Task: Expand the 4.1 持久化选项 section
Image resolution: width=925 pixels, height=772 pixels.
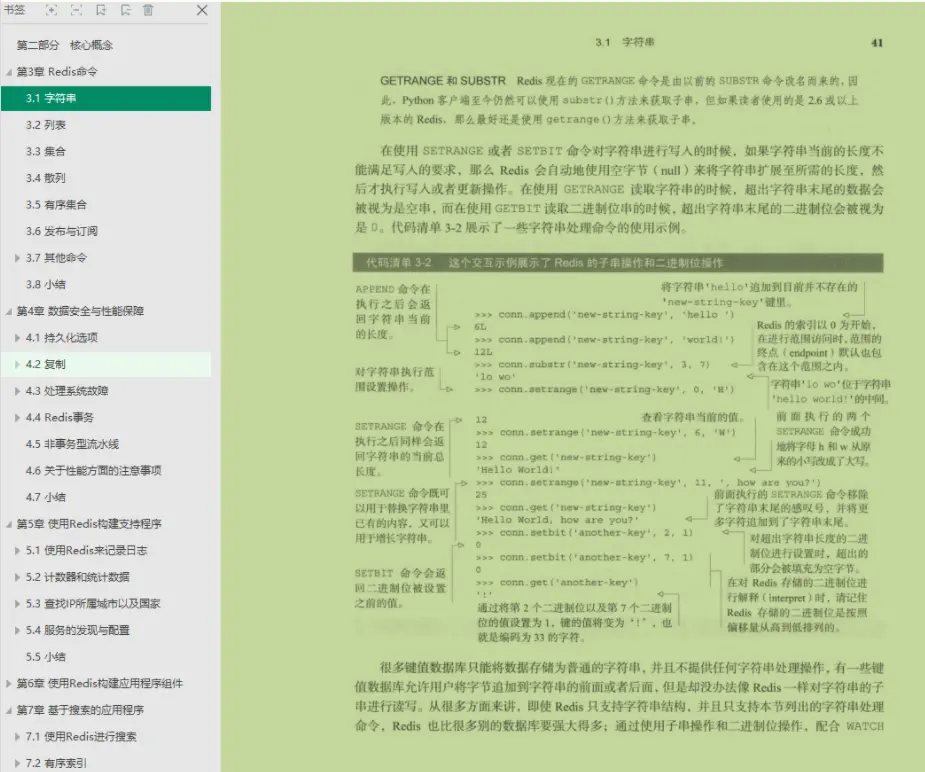Action: 18,338
